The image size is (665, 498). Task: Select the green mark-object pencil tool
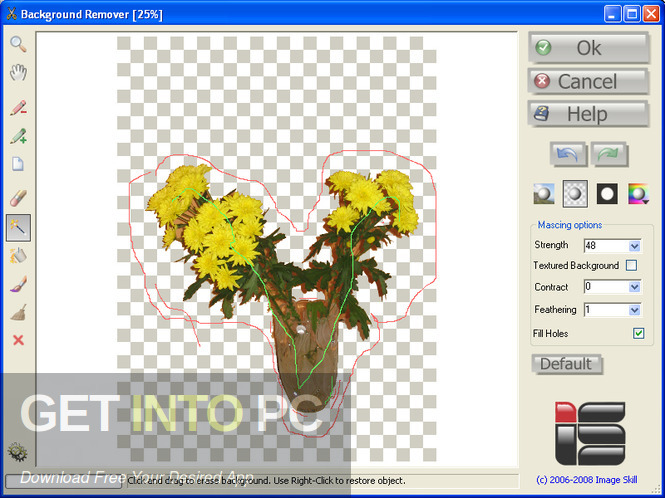18,136
